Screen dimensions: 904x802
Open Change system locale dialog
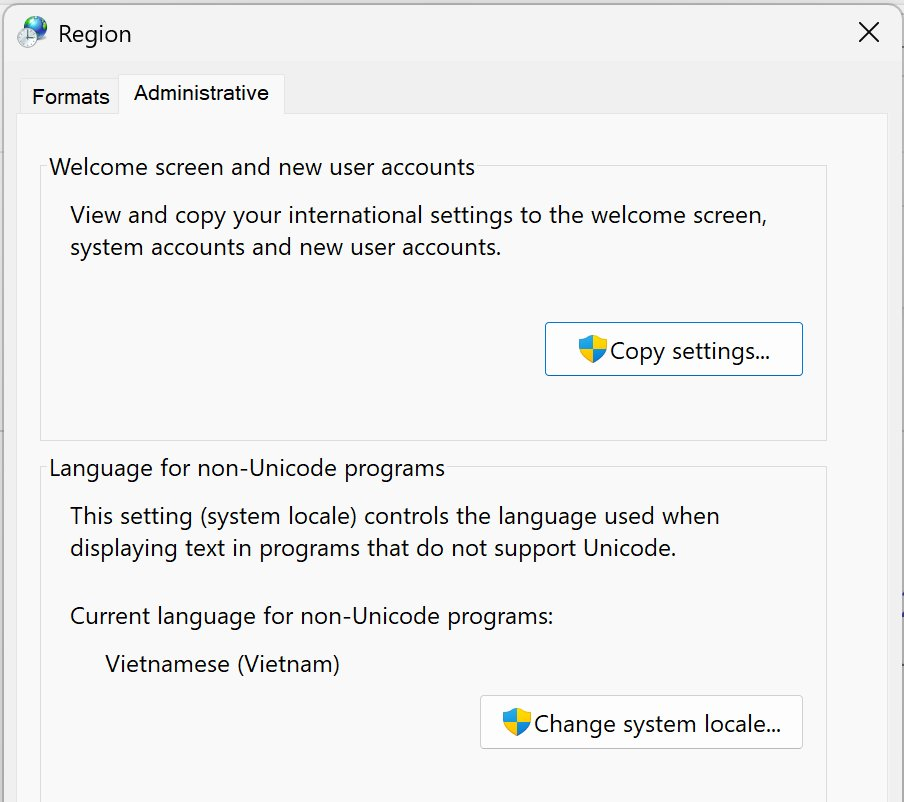click(x=641, y=722)
